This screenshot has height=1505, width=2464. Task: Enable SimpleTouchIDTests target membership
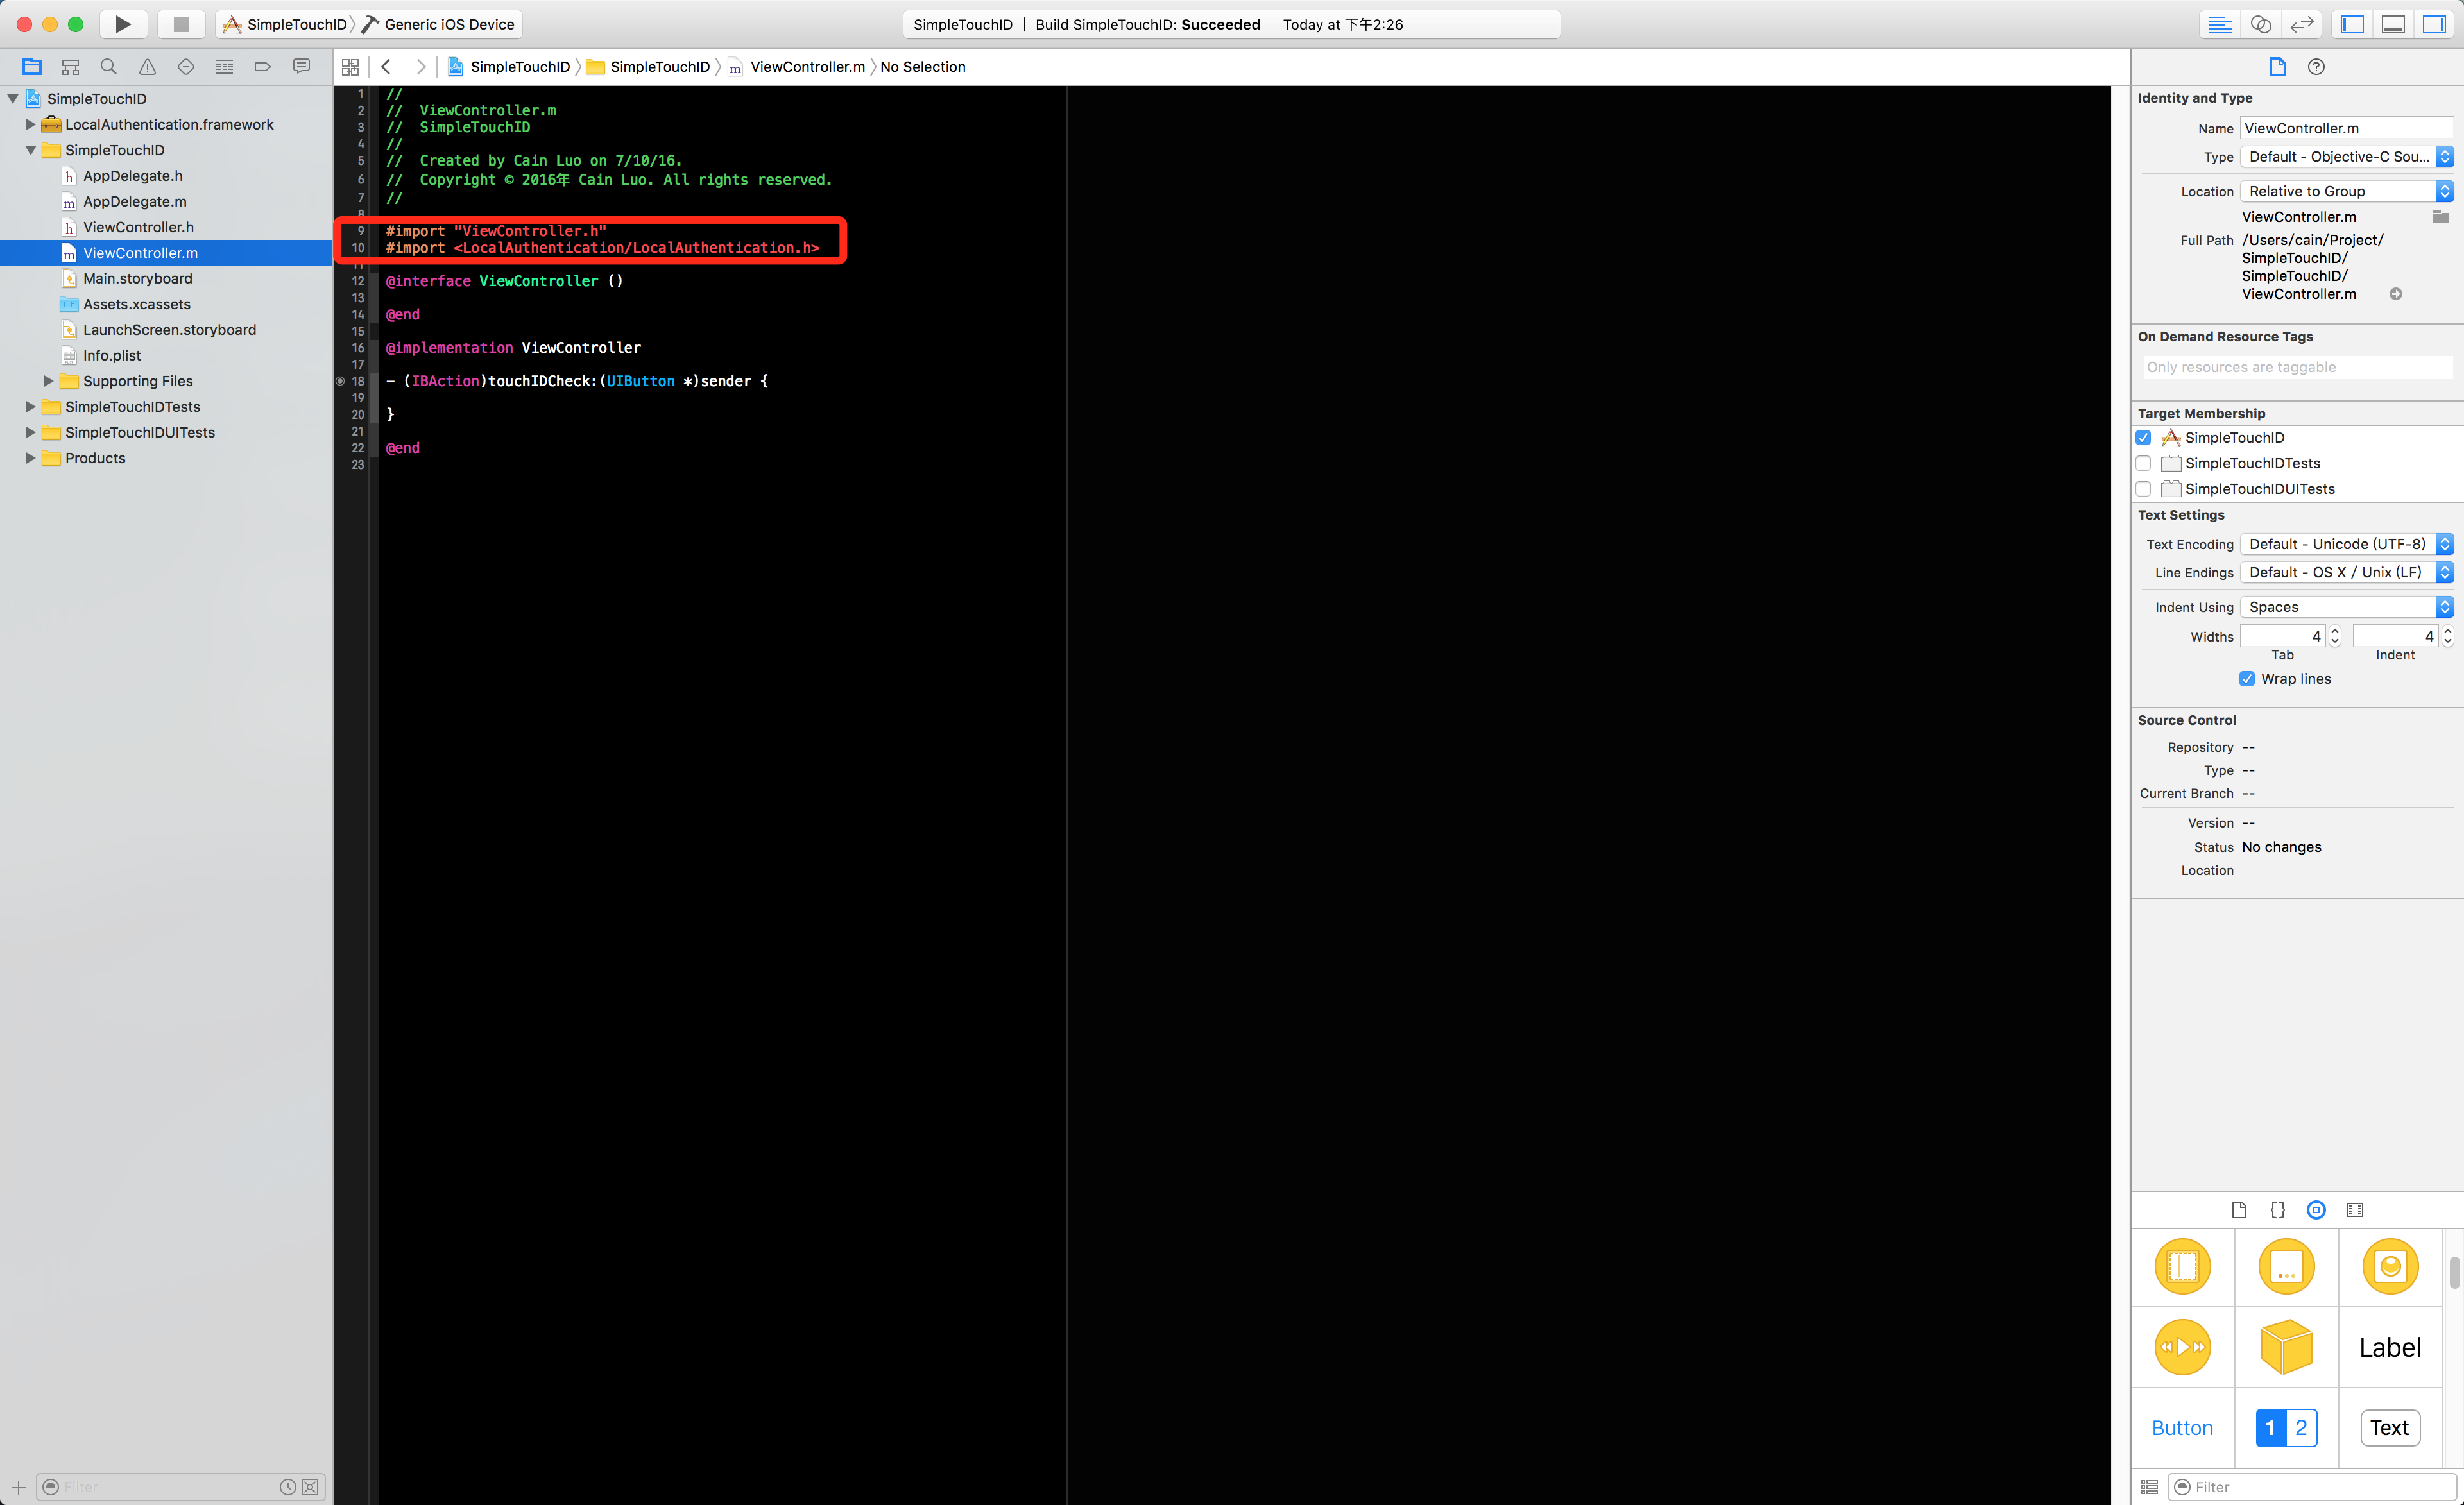2143,463
